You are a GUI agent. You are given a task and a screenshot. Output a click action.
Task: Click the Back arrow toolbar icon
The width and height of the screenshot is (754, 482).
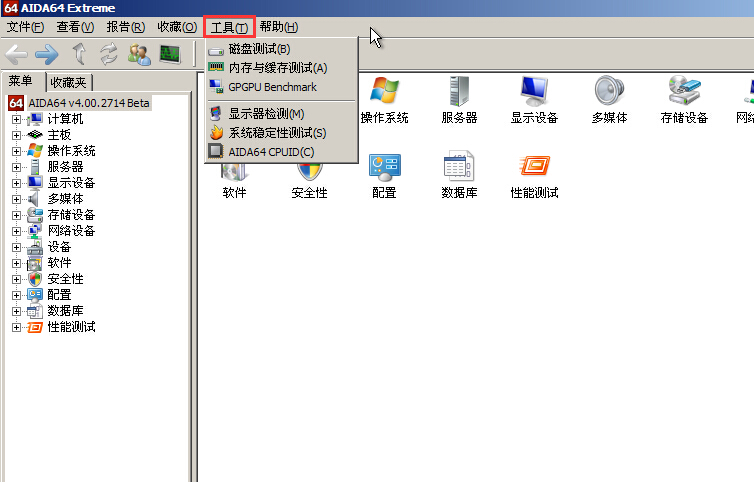tap(16, 54)
